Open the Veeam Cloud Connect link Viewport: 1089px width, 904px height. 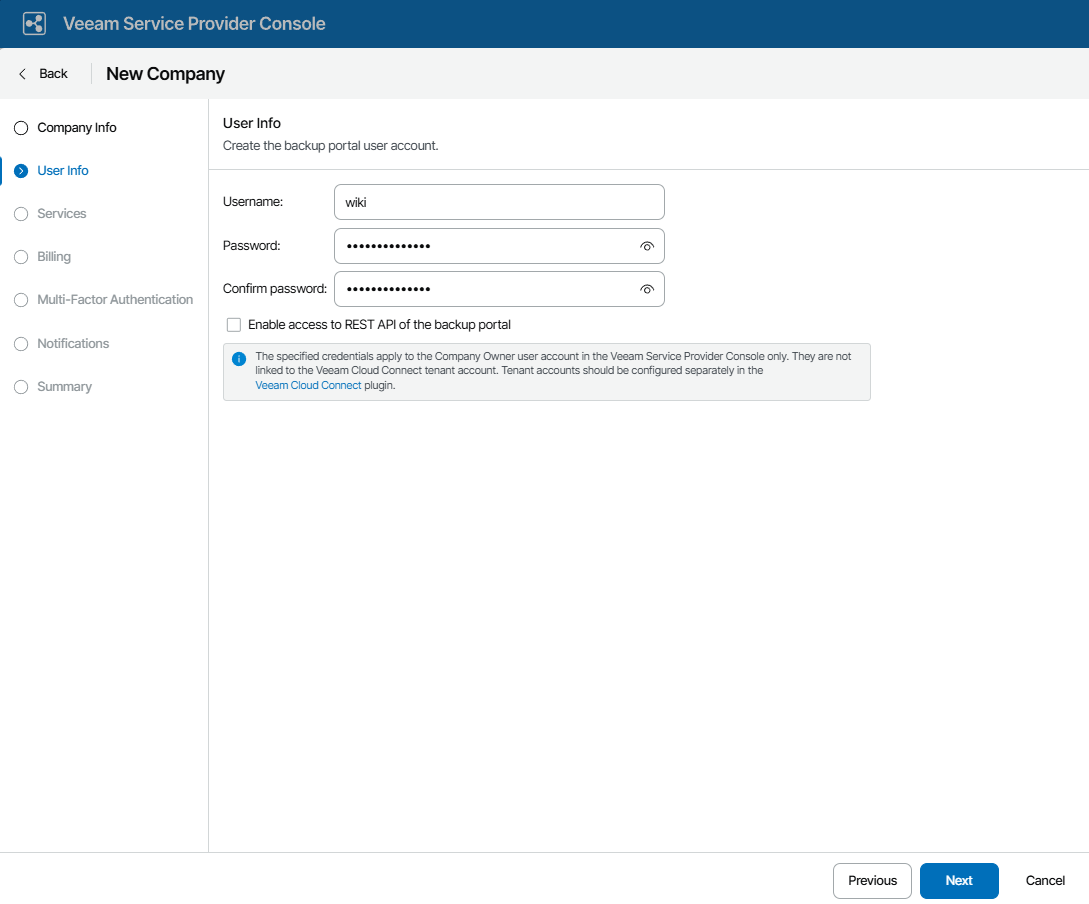pyautogui.click(x=308, y=385)
